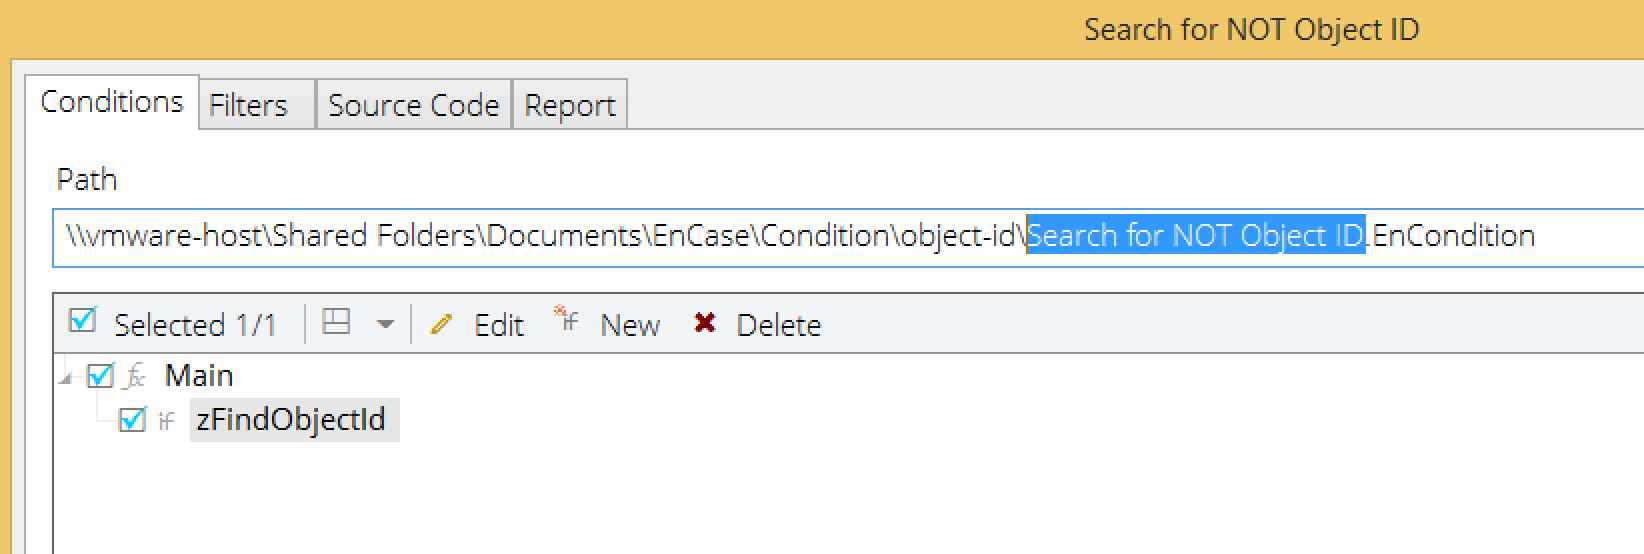The image size is (1644, 554).
Task: Open the dropdown arrow beside the layout icon
Action: pyautogui.click(x=385, y=324)
